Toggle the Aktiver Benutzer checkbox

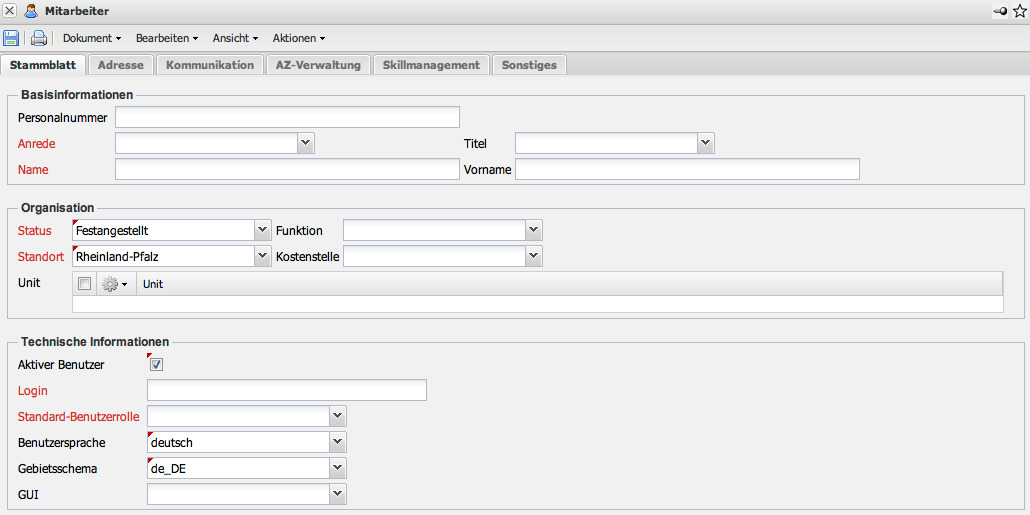[156, 365]
